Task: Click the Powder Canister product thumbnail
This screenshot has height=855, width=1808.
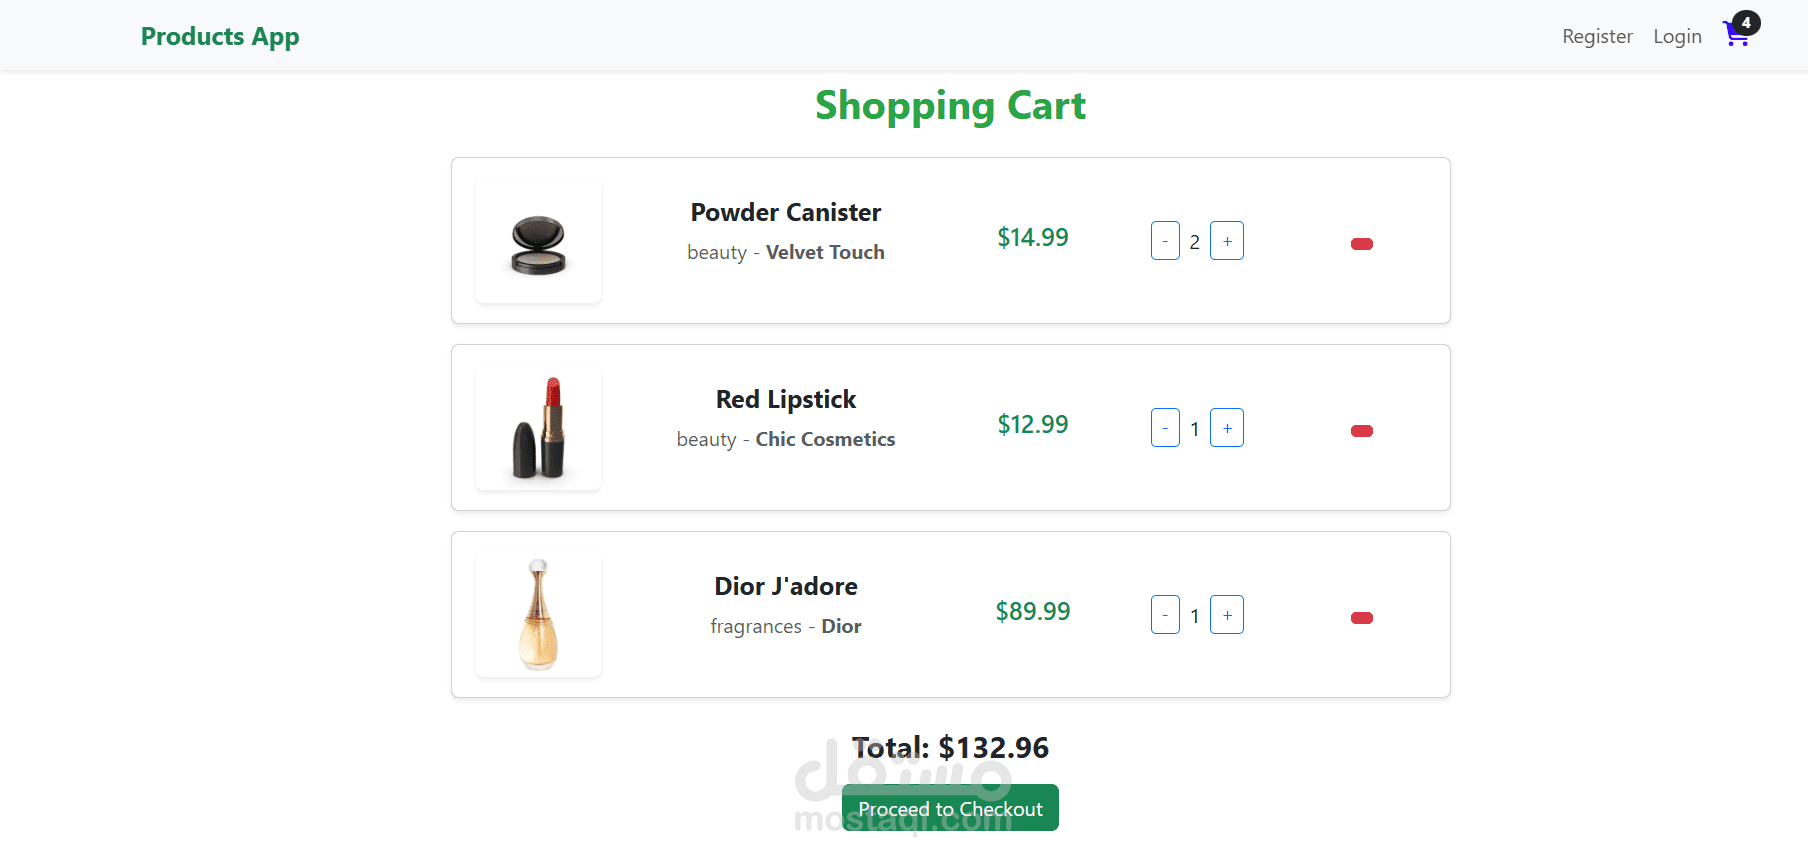Action: point(538,241)
